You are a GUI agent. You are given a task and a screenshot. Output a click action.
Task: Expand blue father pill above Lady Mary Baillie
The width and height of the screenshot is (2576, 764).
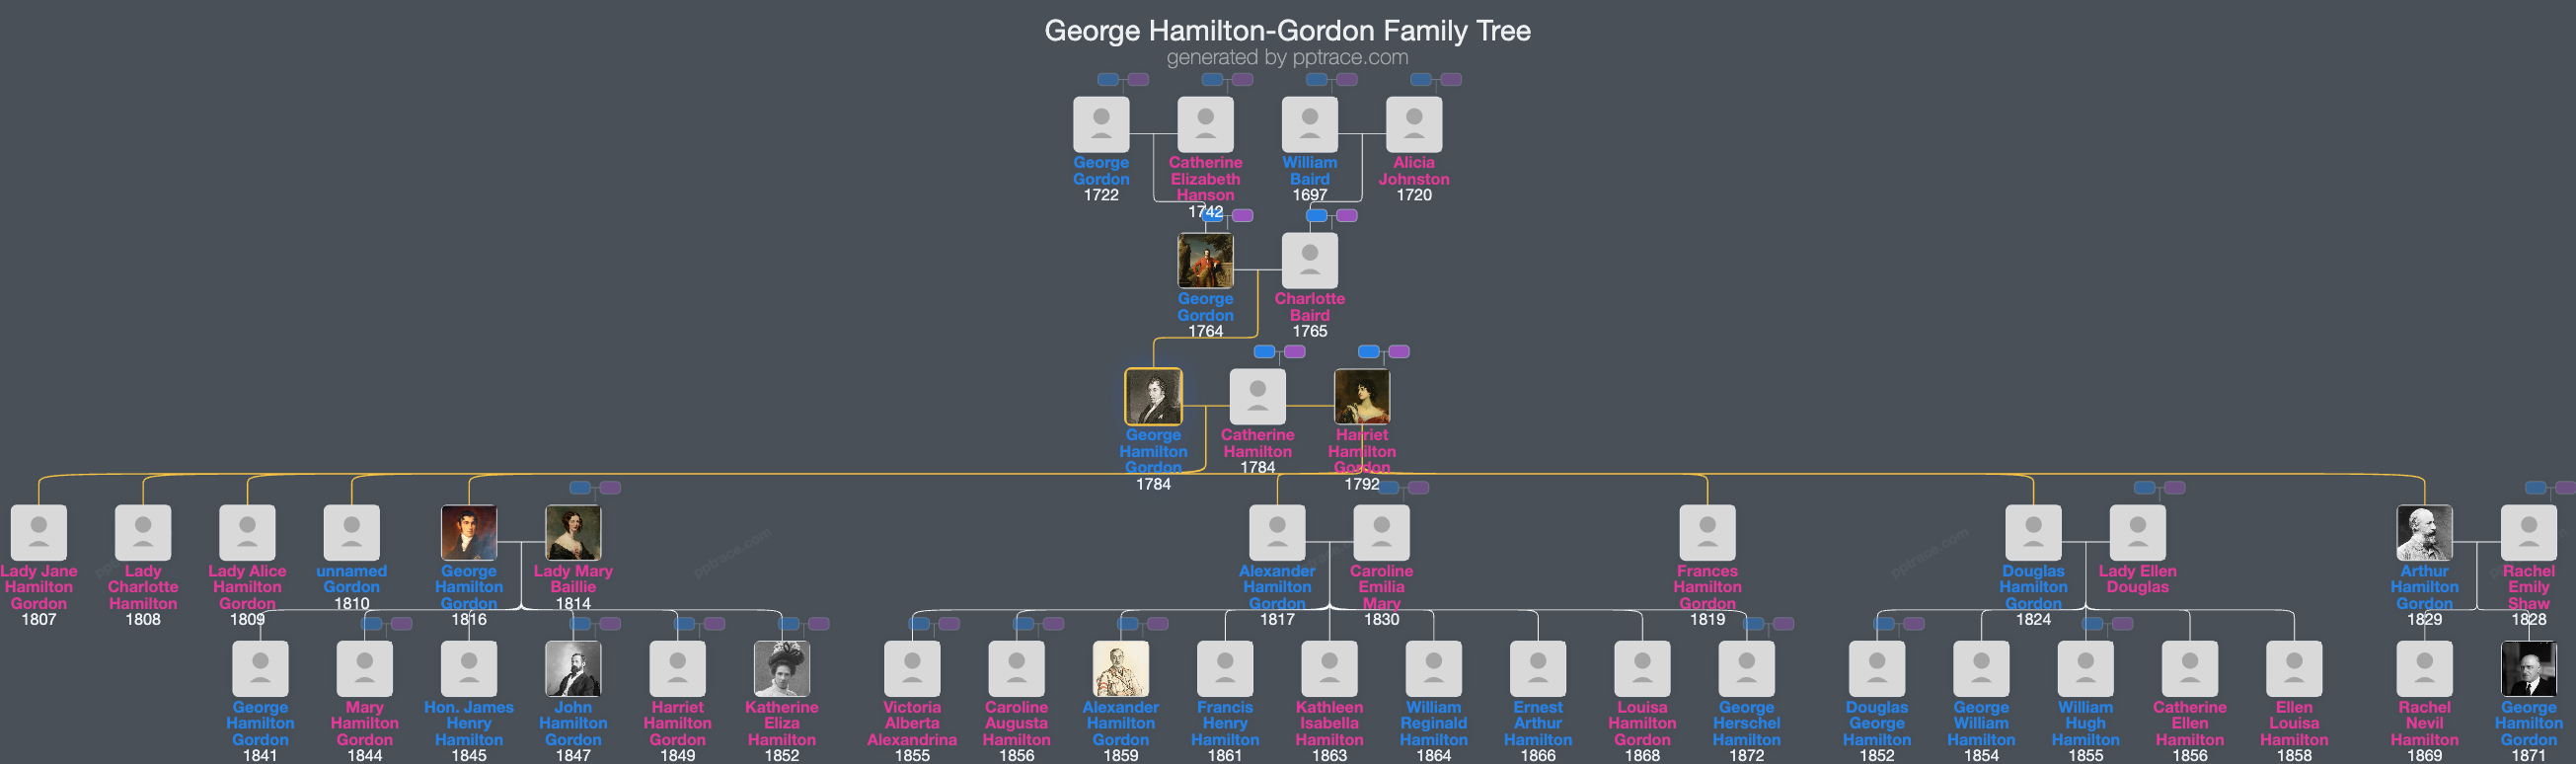[x=580, y=487]
